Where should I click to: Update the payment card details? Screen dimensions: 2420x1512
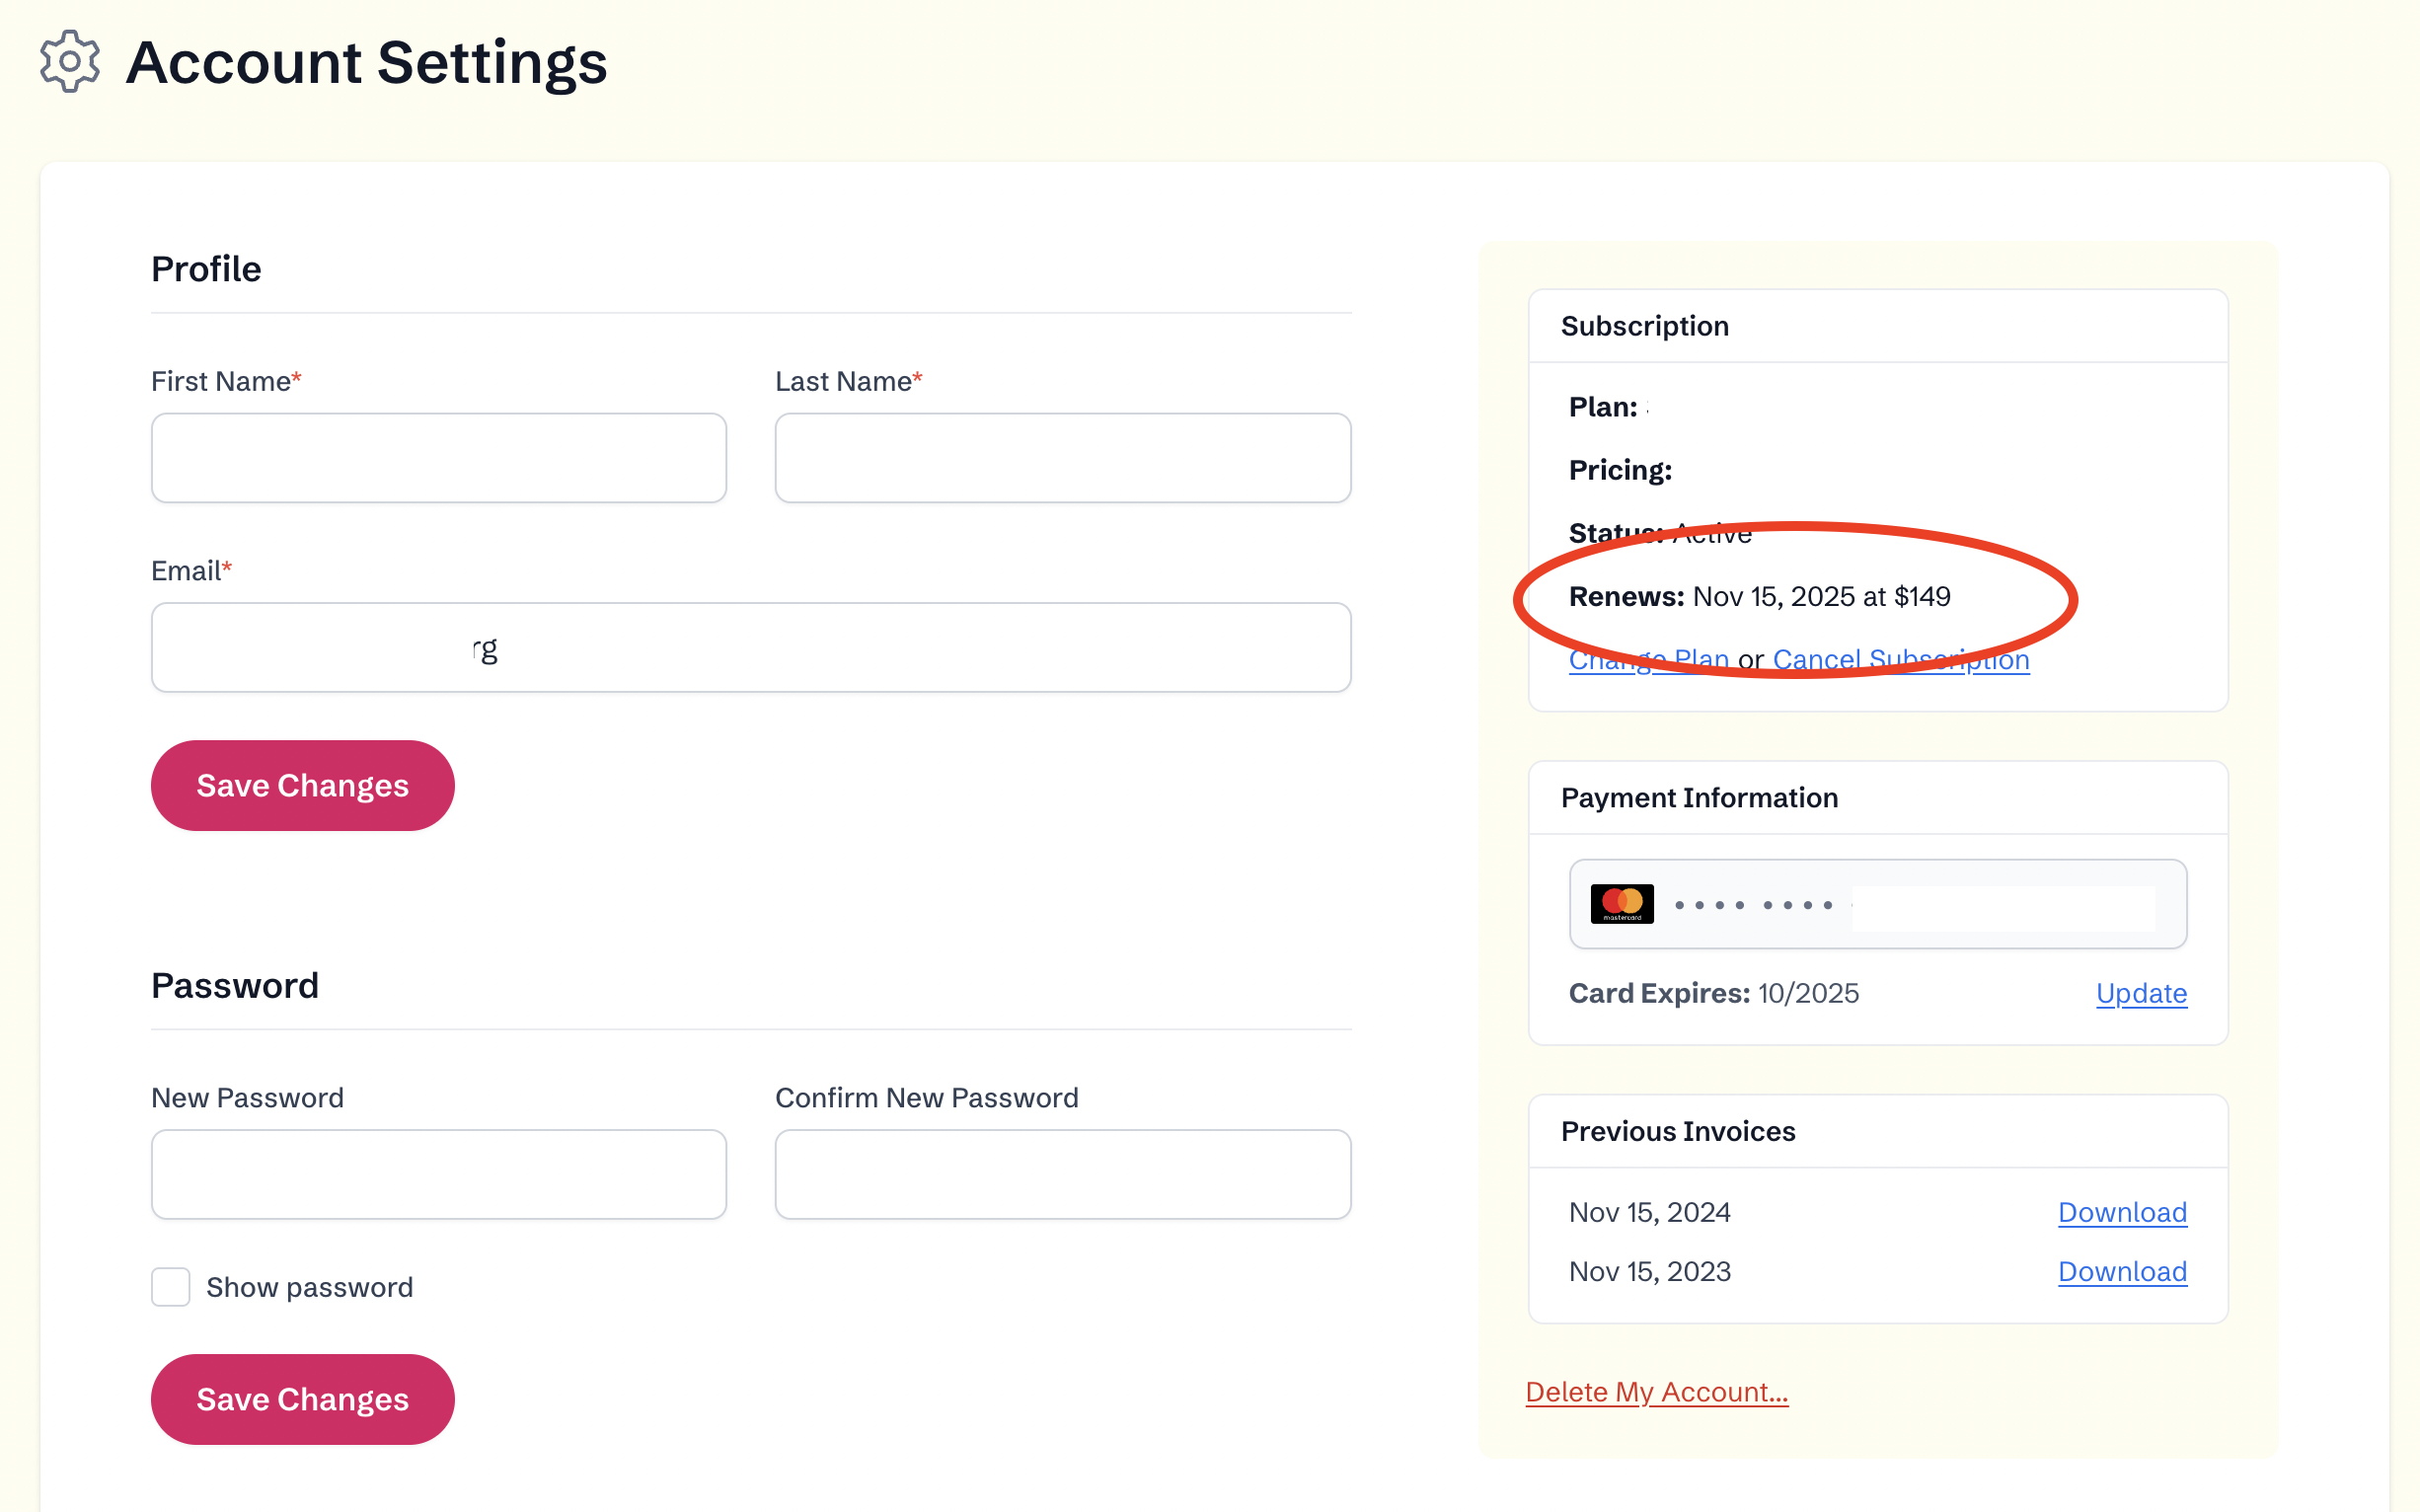pos(2140,993)
